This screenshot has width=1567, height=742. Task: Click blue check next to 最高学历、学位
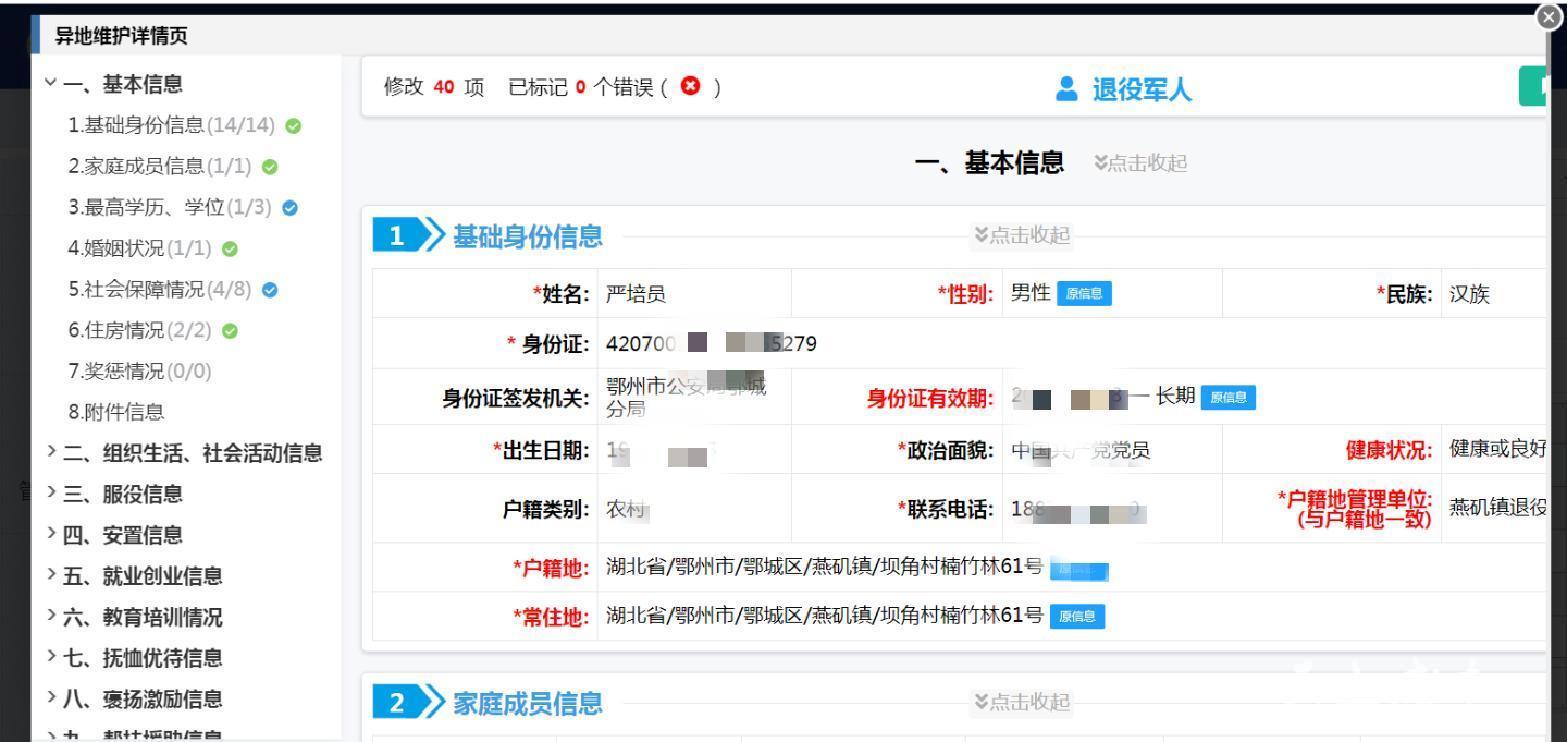click(290, 208)
